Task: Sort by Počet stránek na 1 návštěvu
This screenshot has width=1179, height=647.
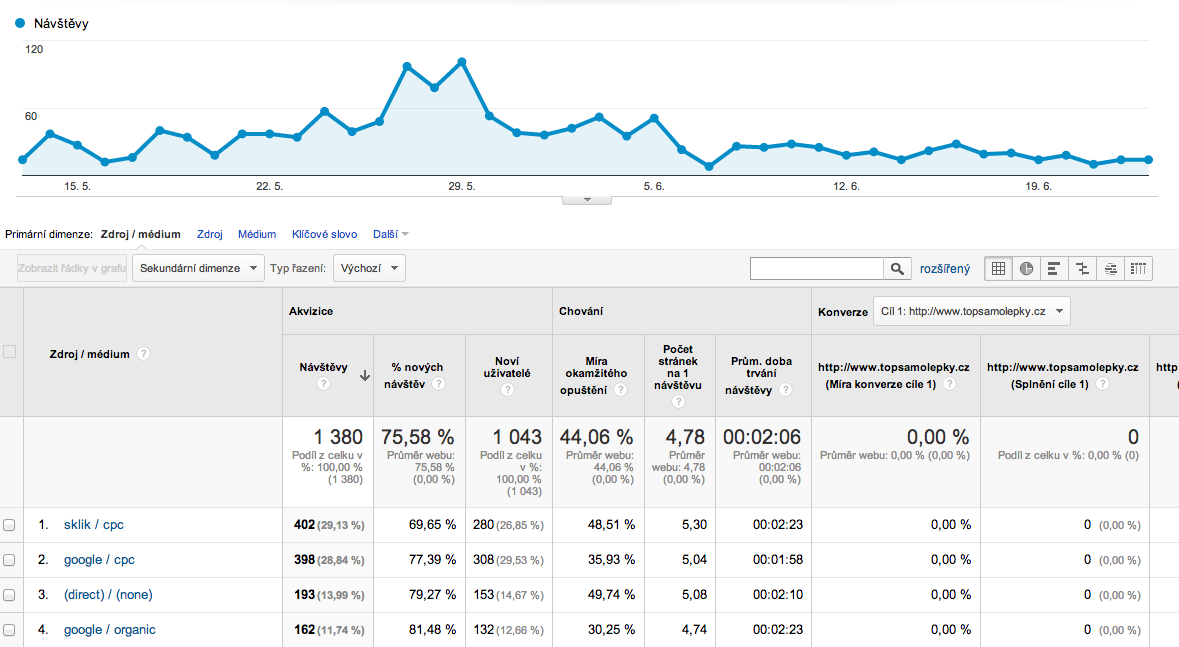Action: coord(678,367)
